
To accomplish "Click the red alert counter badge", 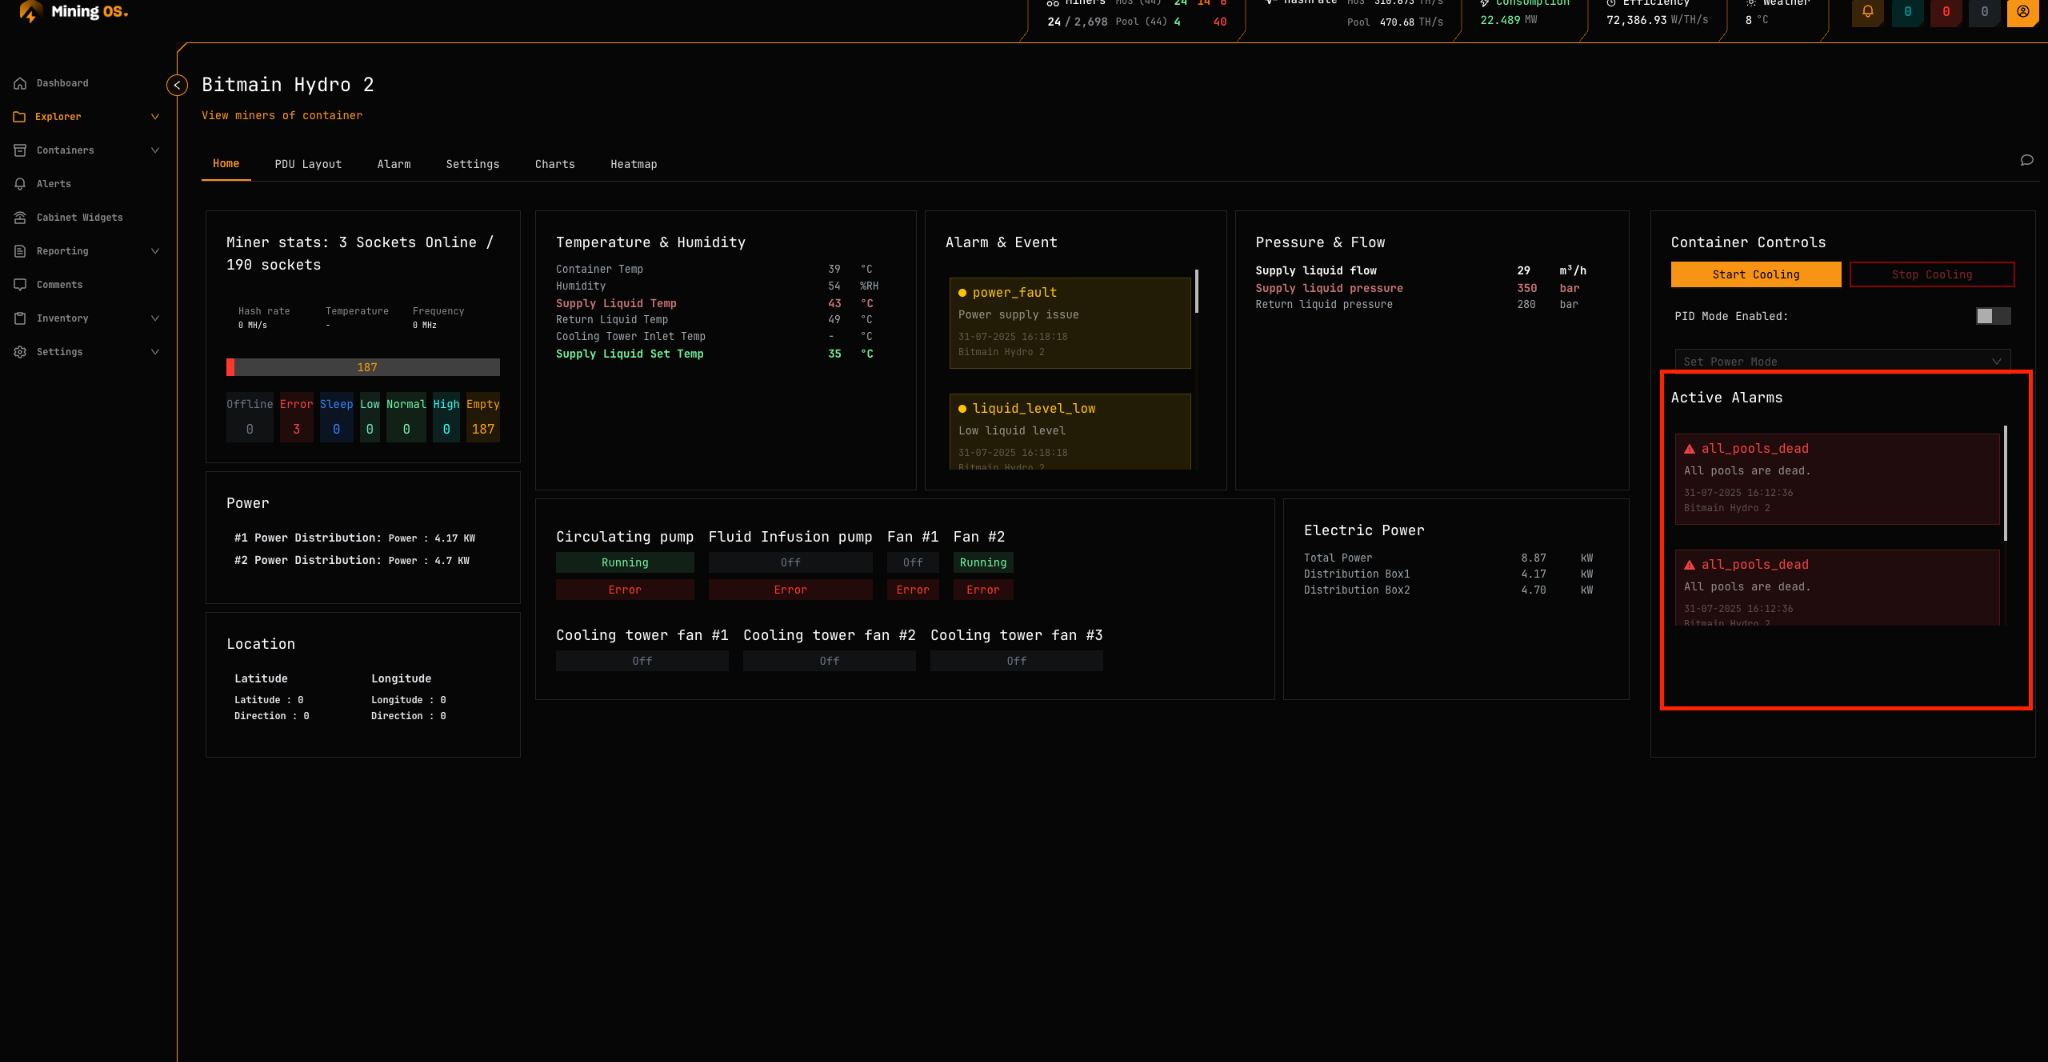I will 1945,13.
